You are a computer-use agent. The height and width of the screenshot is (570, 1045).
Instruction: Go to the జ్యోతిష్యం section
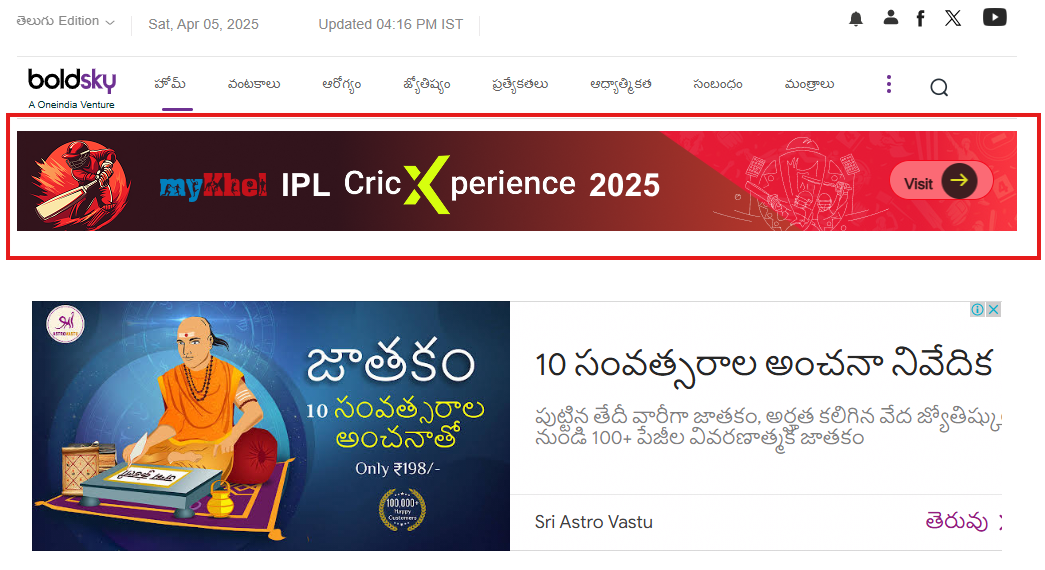(x=427, y=85)
